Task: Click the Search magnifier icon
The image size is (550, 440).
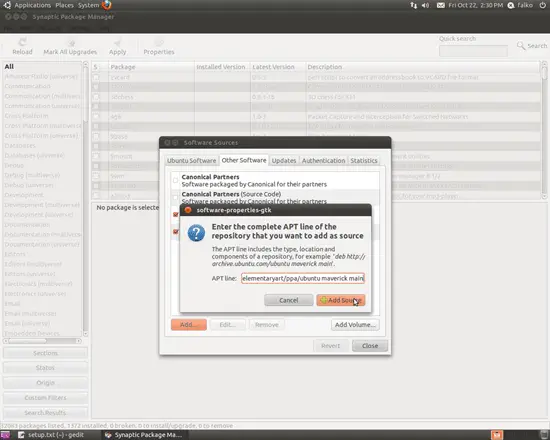Action: (521, 46)
